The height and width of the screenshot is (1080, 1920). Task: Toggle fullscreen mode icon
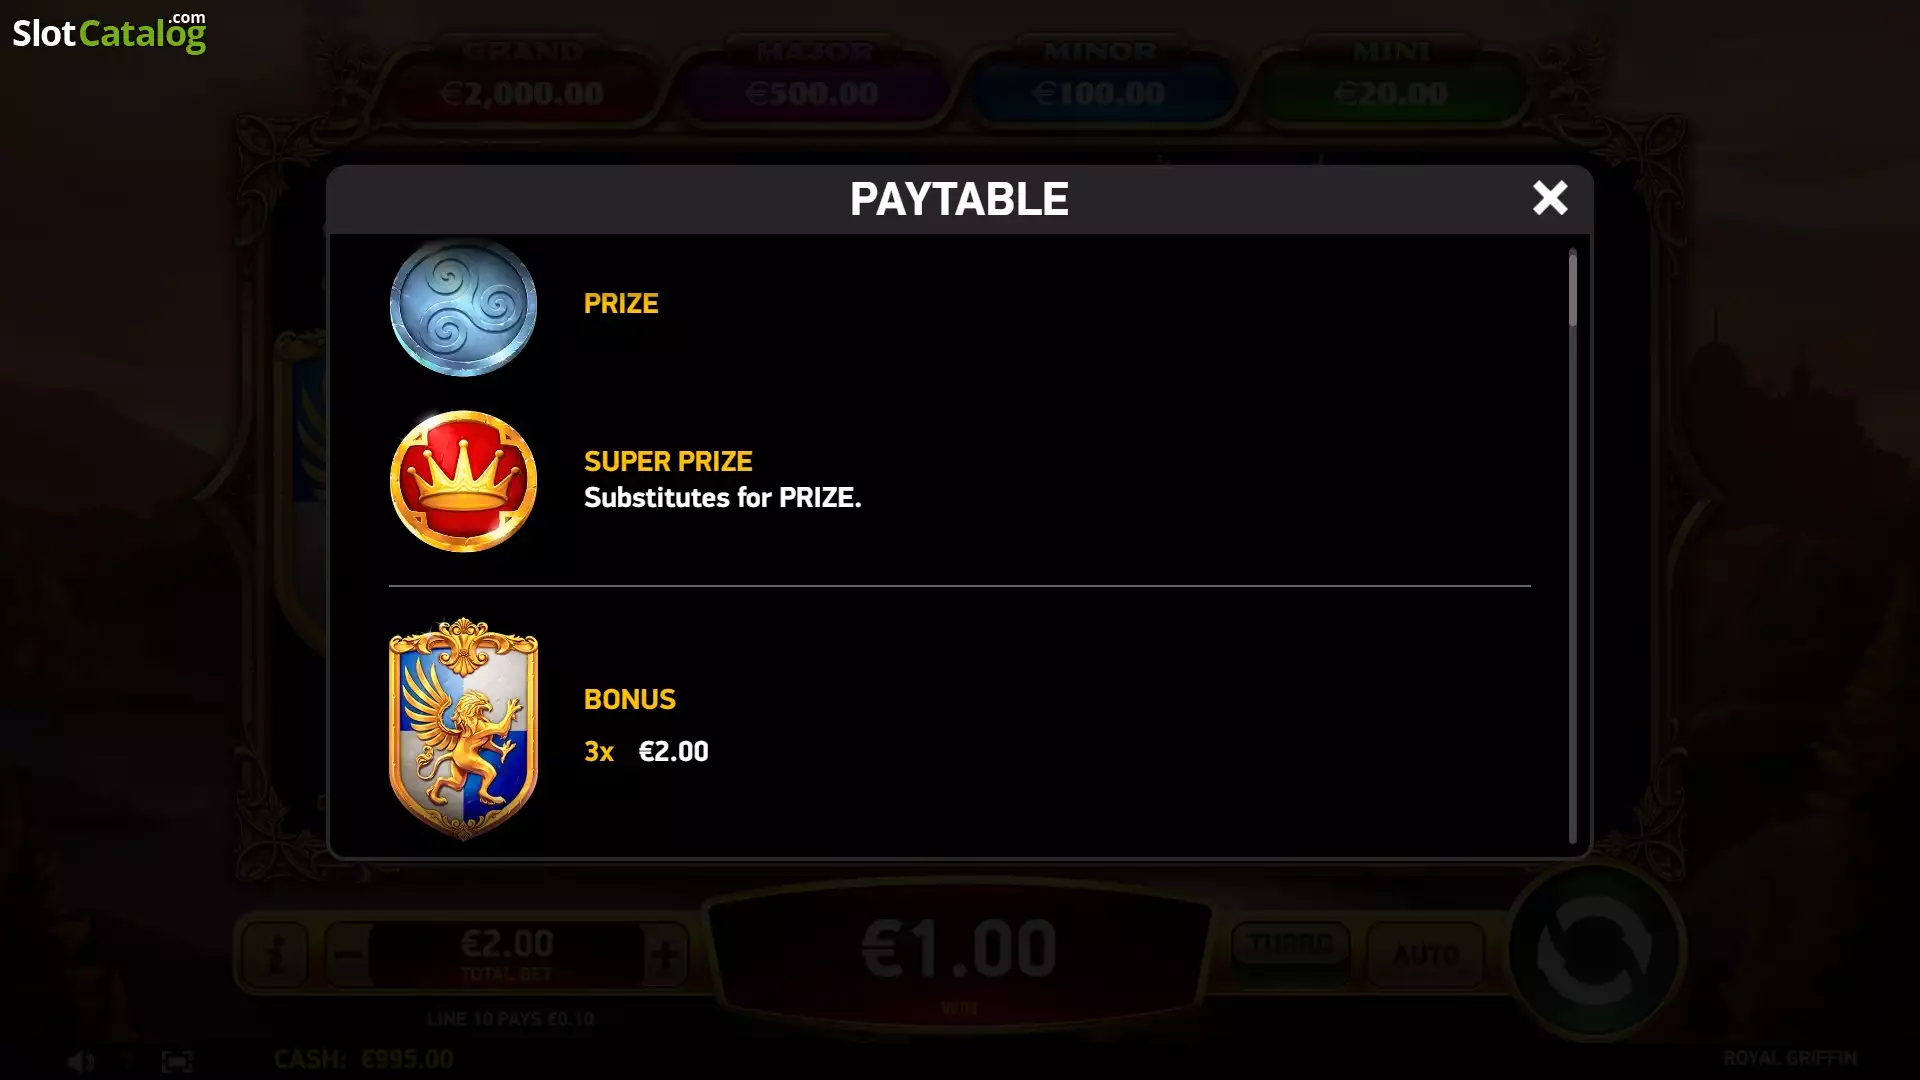177,1061
